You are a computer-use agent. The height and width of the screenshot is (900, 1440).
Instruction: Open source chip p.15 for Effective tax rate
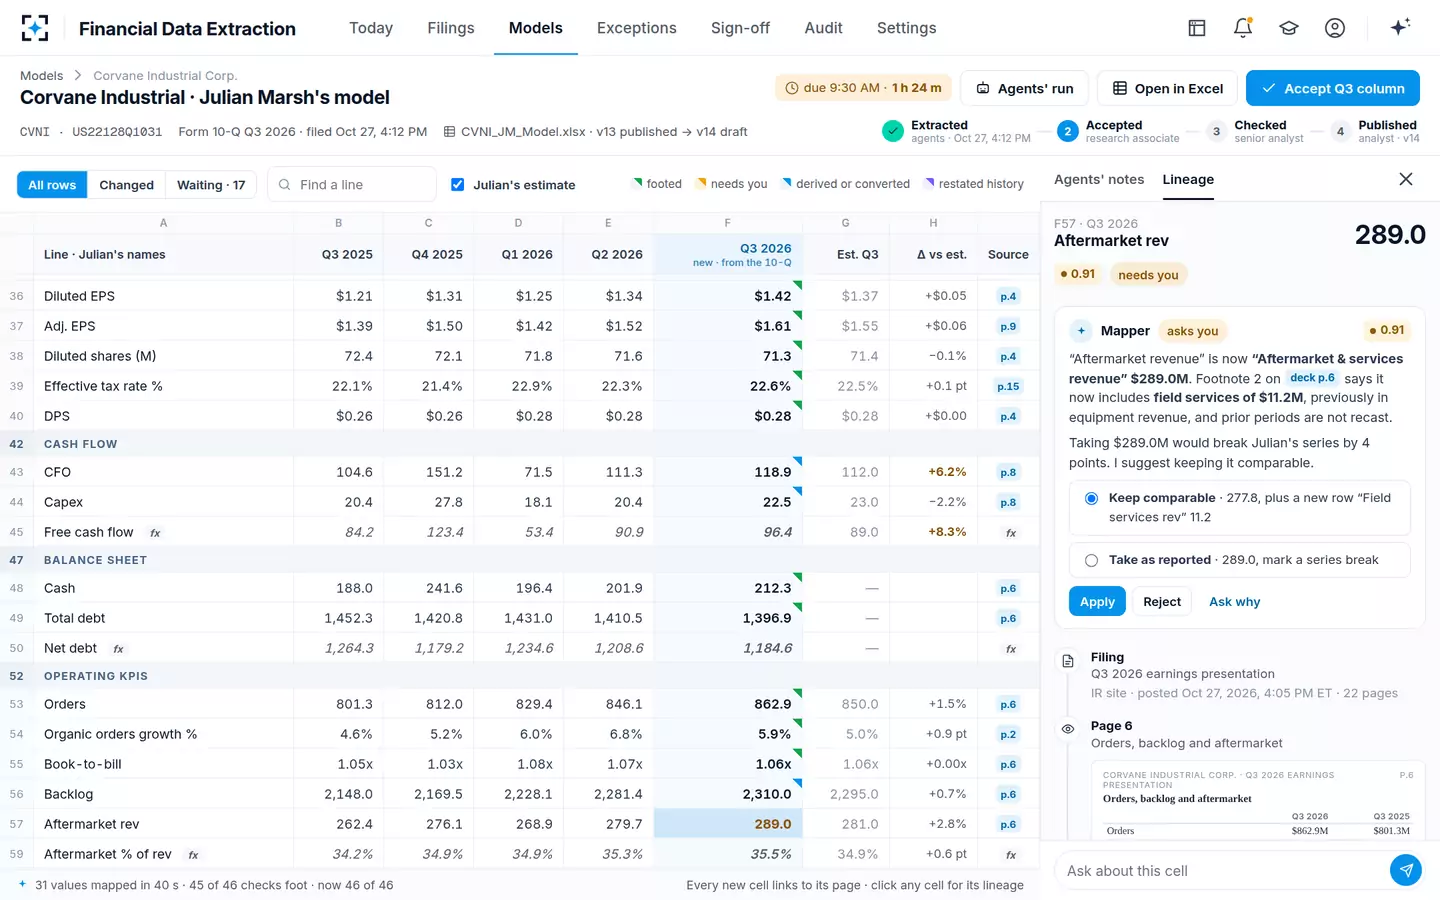click(1008, 386)
